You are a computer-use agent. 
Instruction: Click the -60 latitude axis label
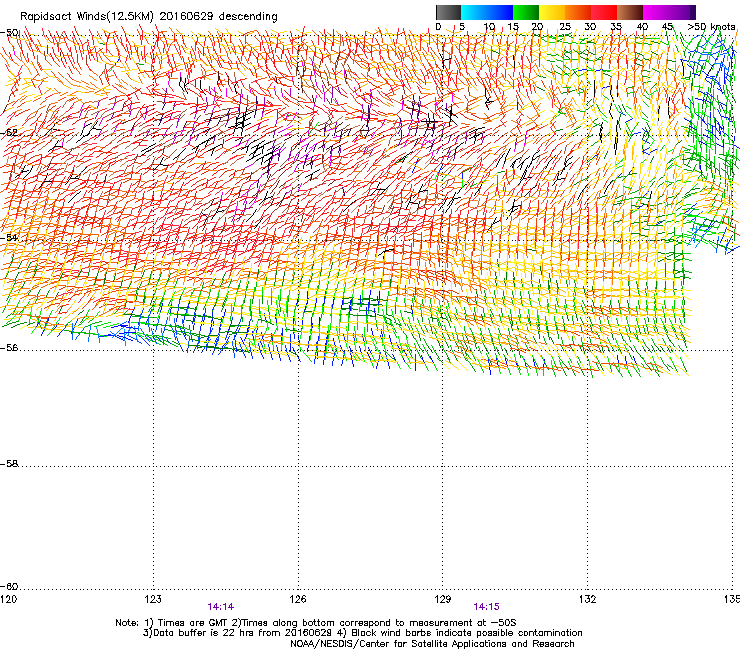[x=9, y=586]
